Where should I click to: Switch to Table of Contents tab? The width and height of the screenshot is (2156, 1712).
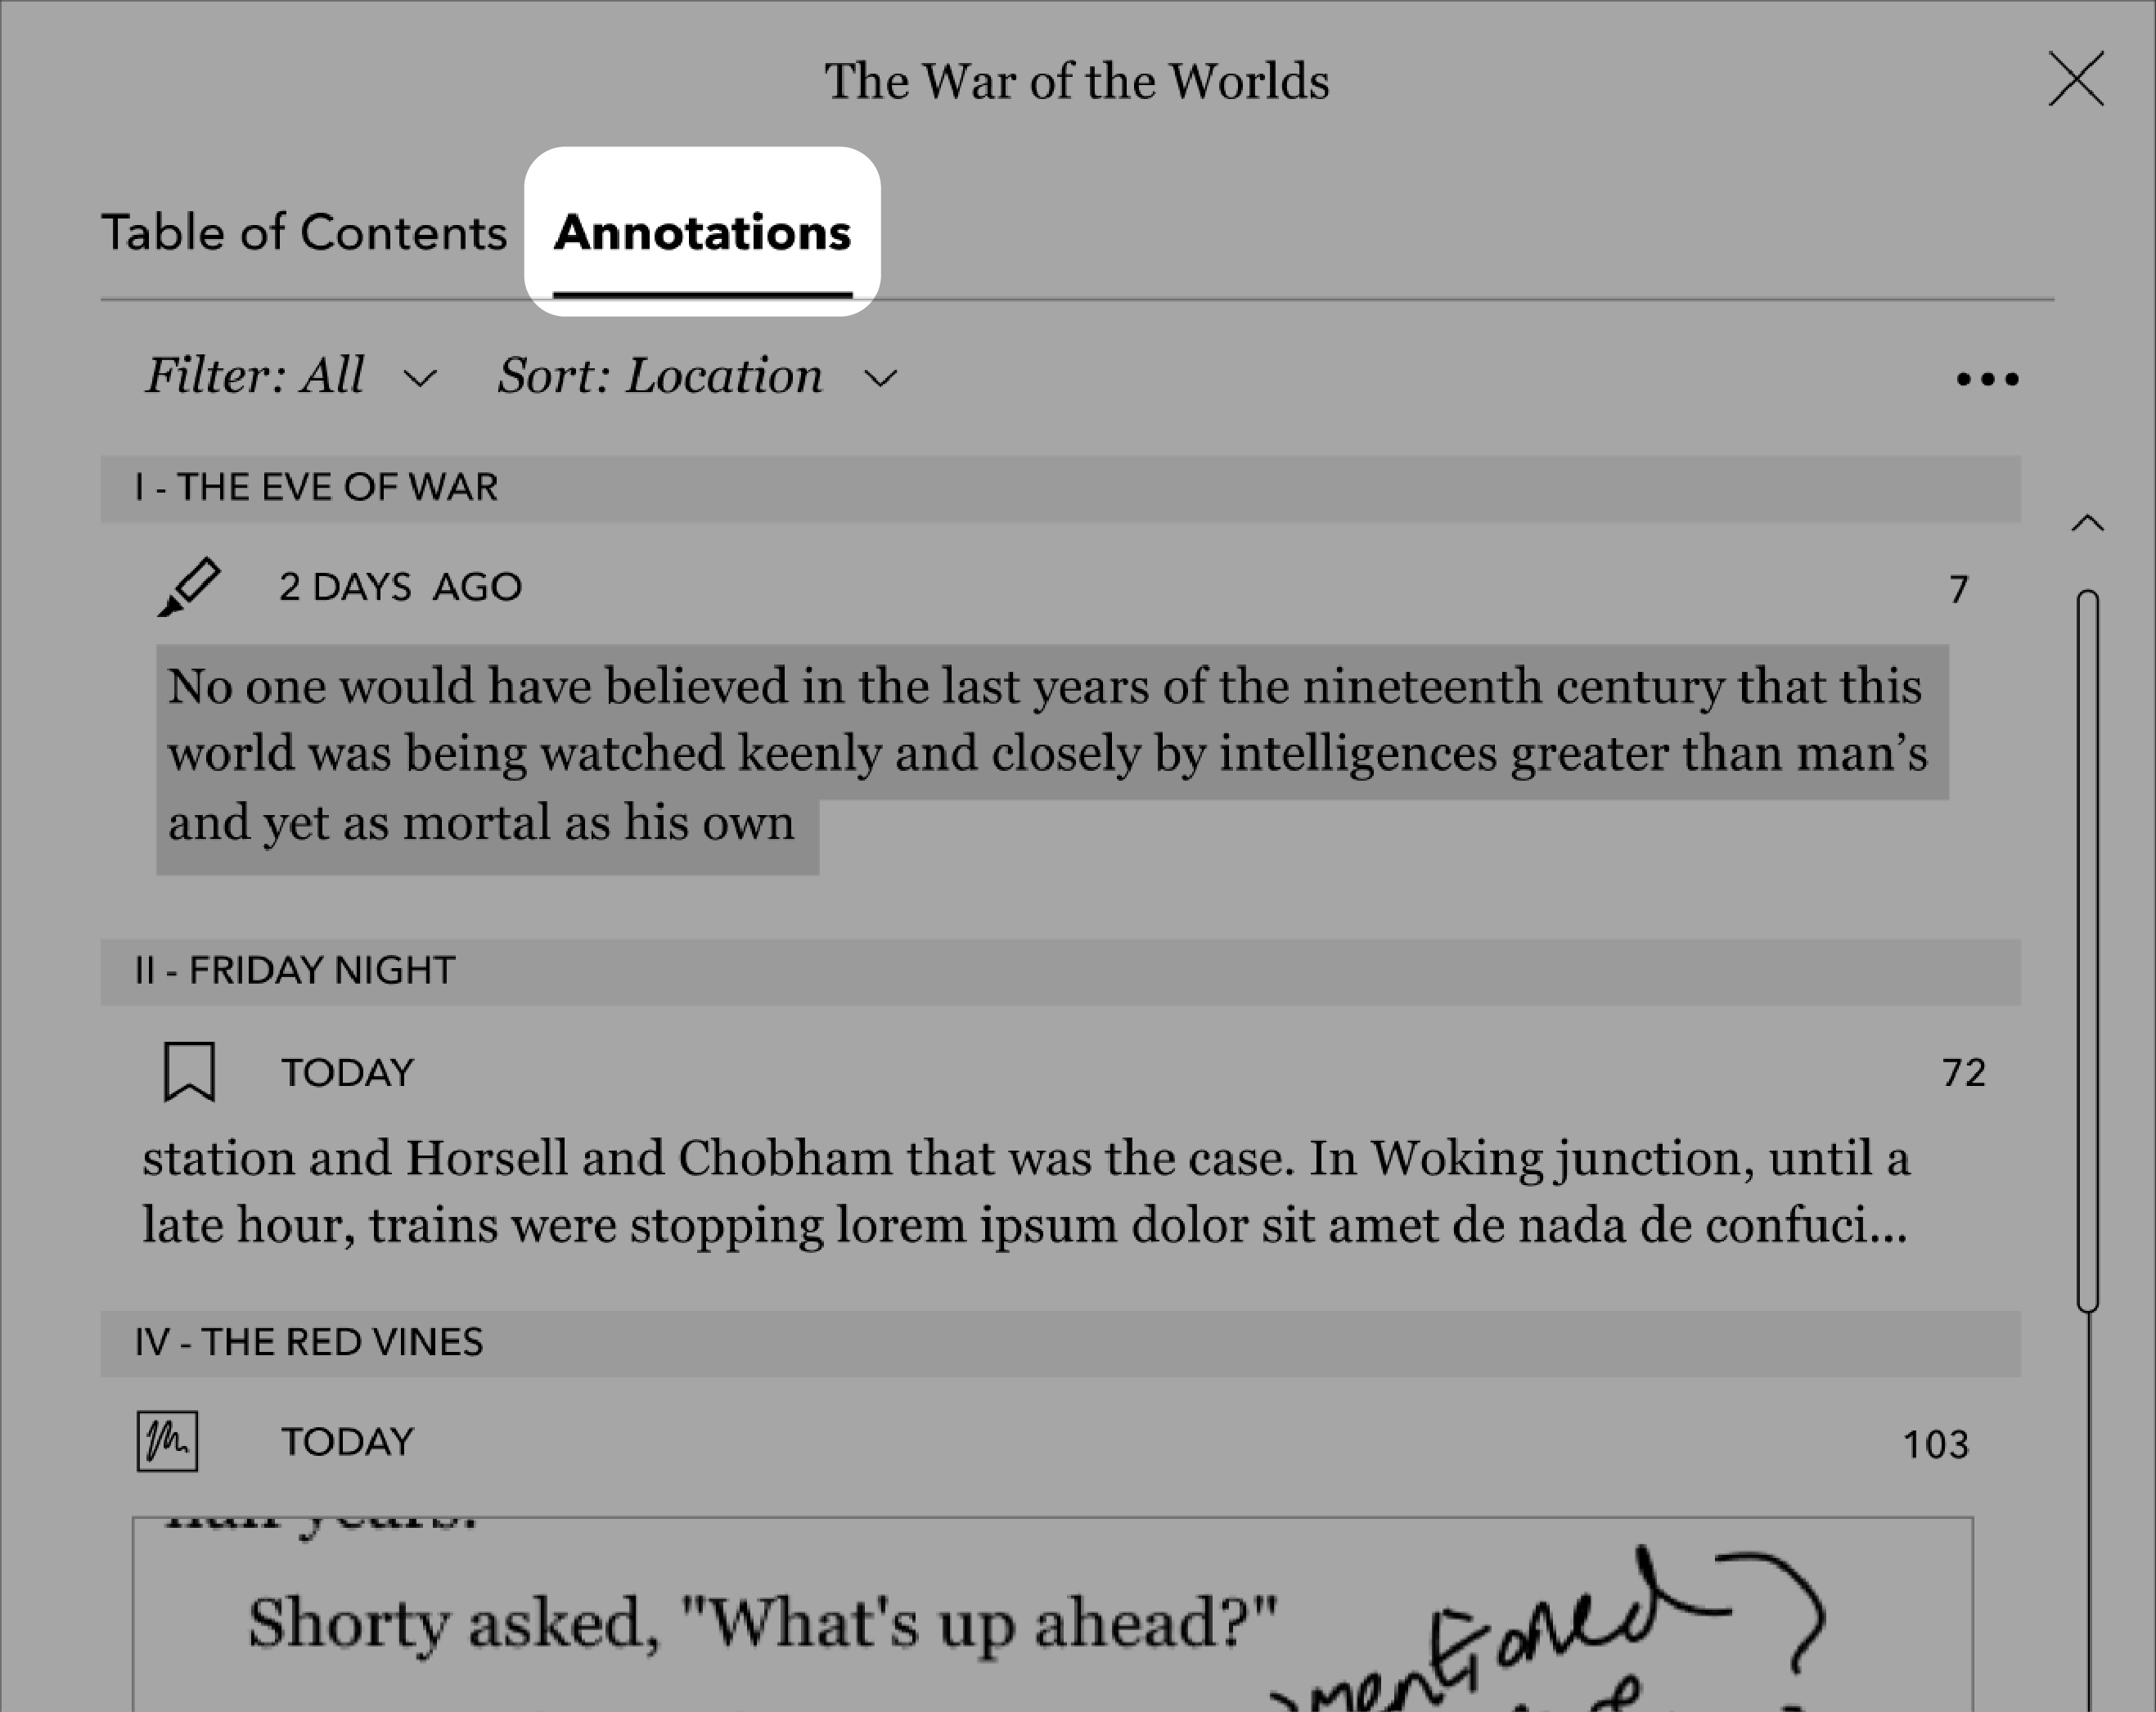tap(303, 229)
